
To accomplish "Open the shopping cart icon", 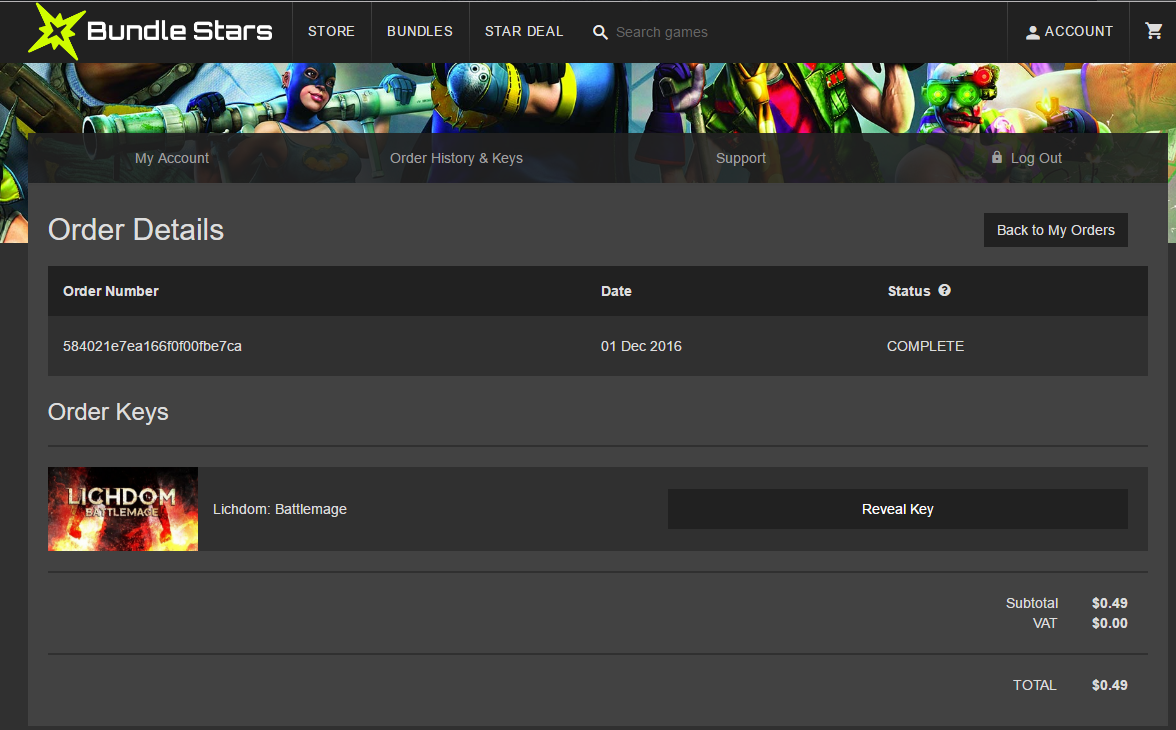I will point(1154,31).
